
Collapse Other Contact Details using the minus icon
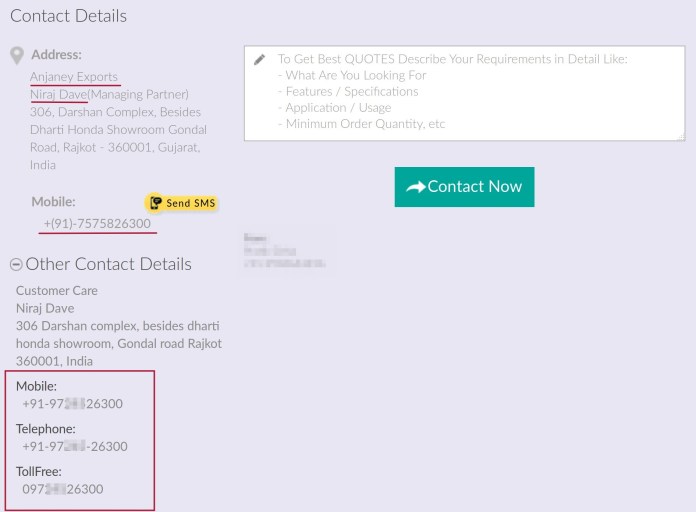tap(16, 265)
